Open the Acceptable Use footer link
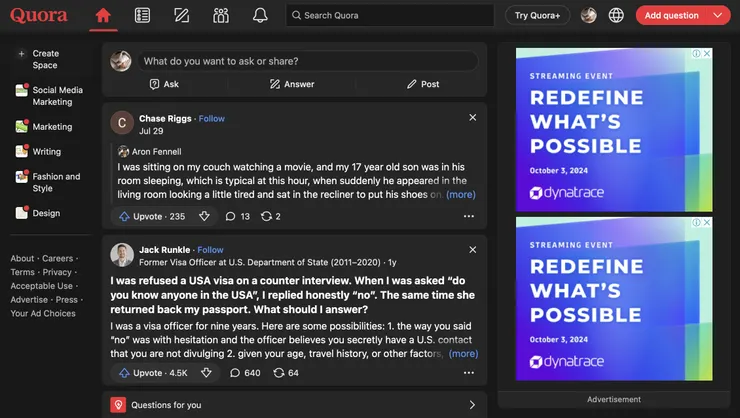740x418 pixels. 42,286
